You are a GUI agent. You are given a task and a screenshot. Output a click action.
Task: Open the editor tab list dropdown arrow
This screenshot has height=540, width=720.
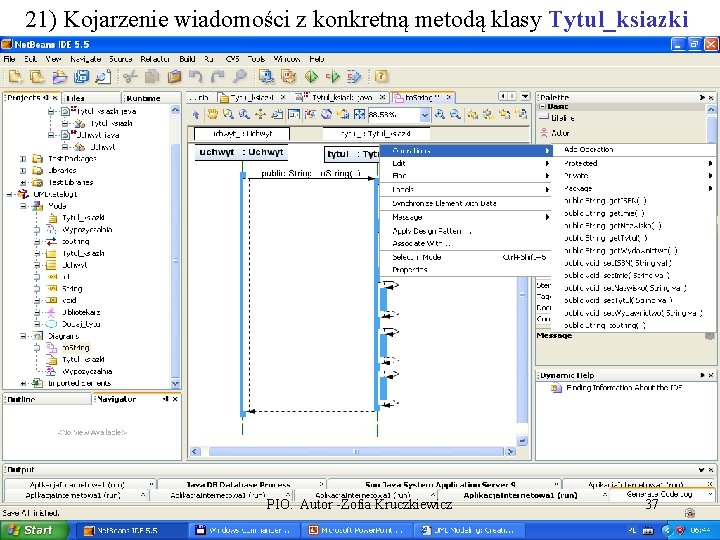pyautogui.click(x=524, y=96)
